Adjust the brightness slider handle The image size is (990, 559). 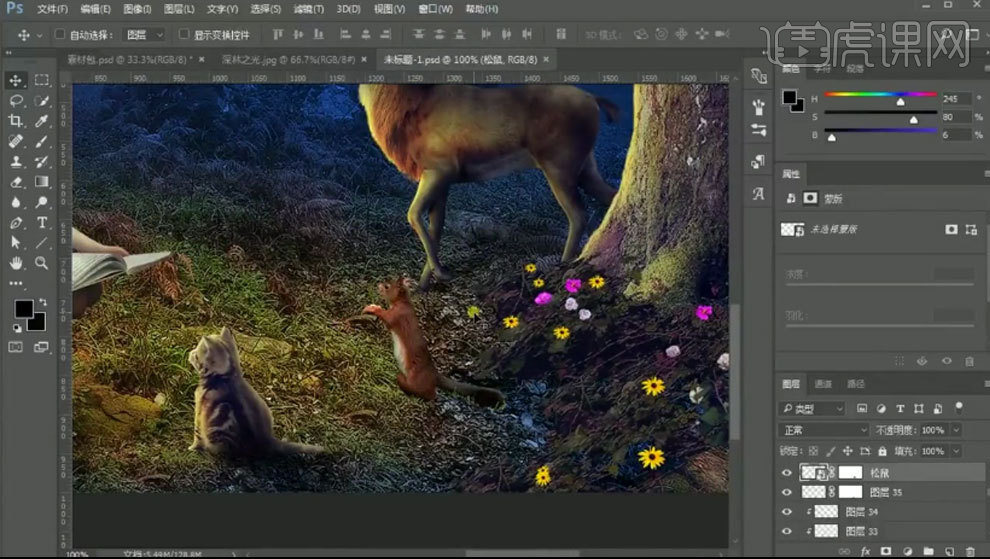(832, 137)
